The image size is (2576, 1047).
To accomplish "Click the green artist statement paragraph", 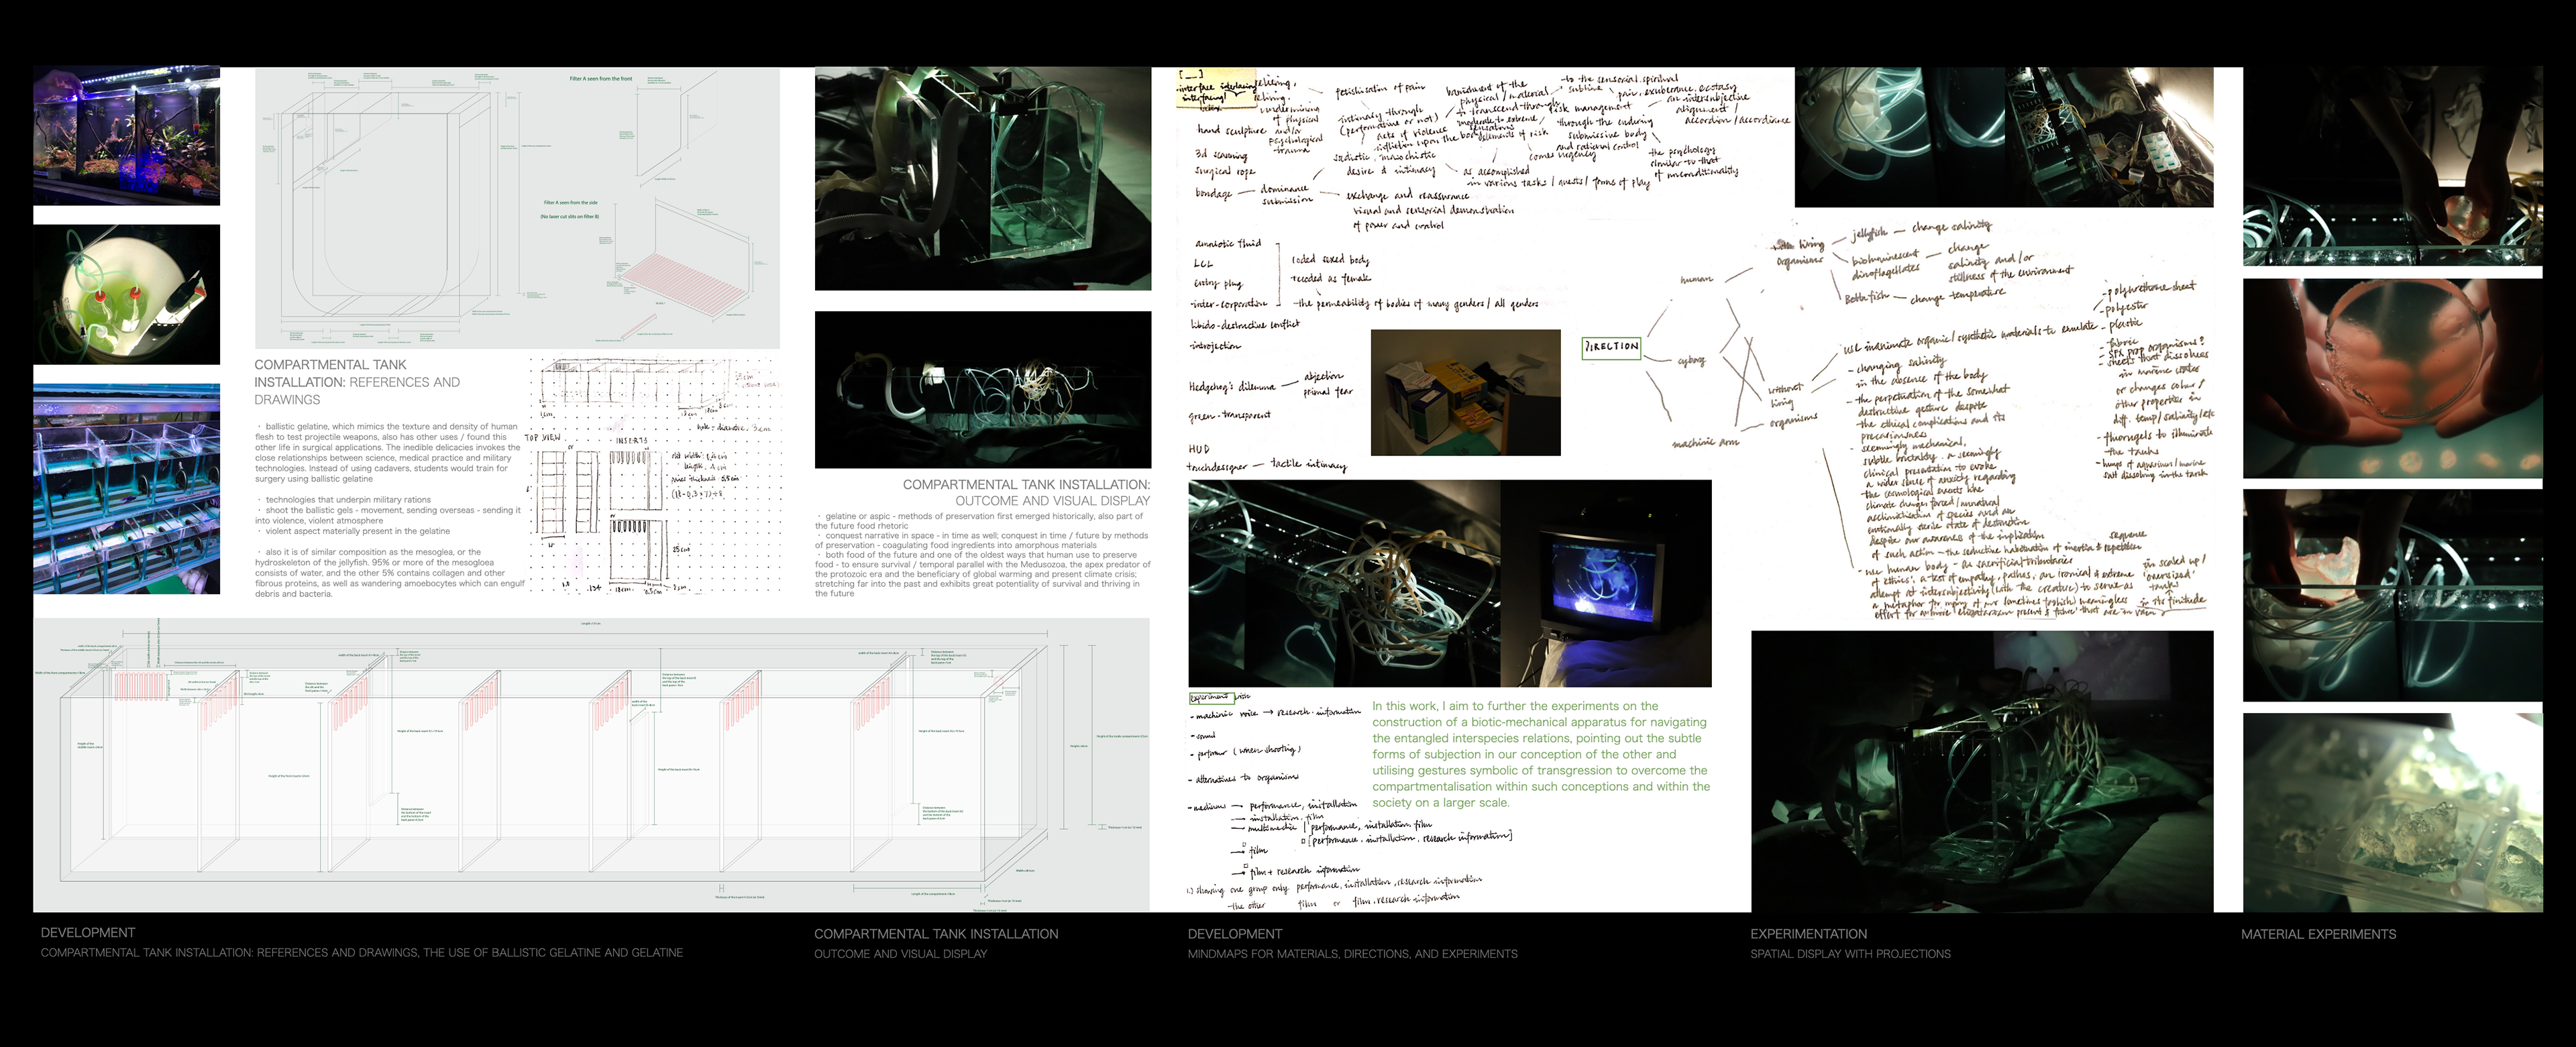I will pos(1540,754).
